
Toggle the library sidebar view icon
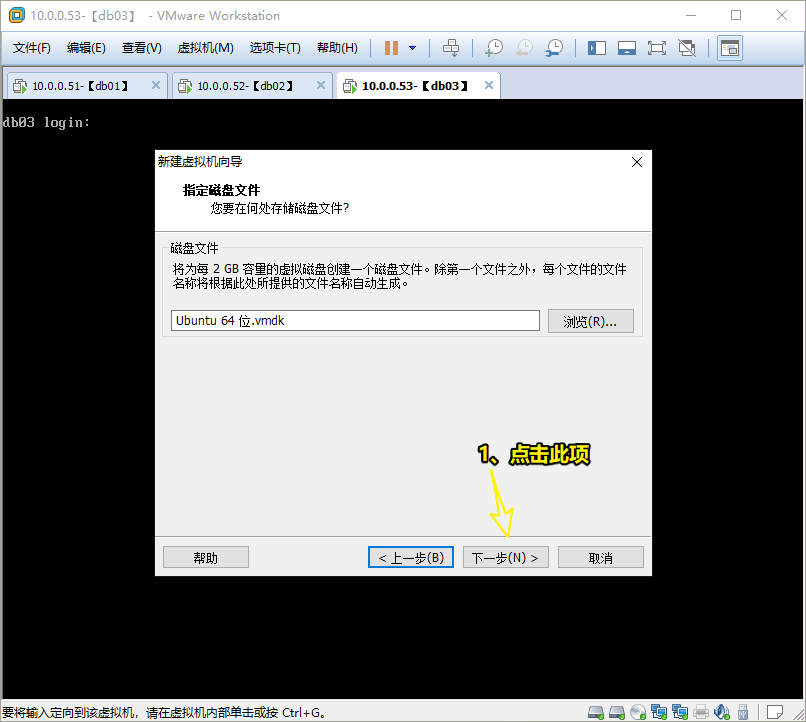[x=597, y=48]
